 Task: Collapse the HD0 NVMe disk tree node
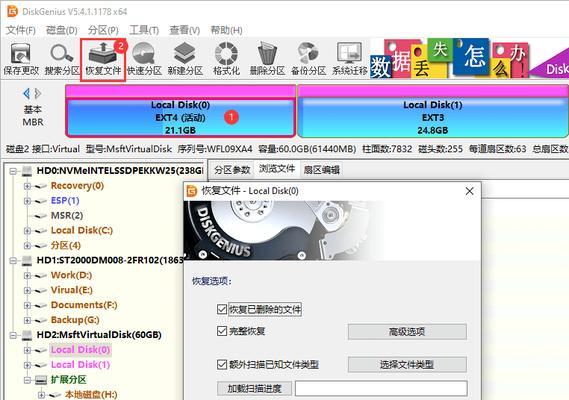point(13,171)
